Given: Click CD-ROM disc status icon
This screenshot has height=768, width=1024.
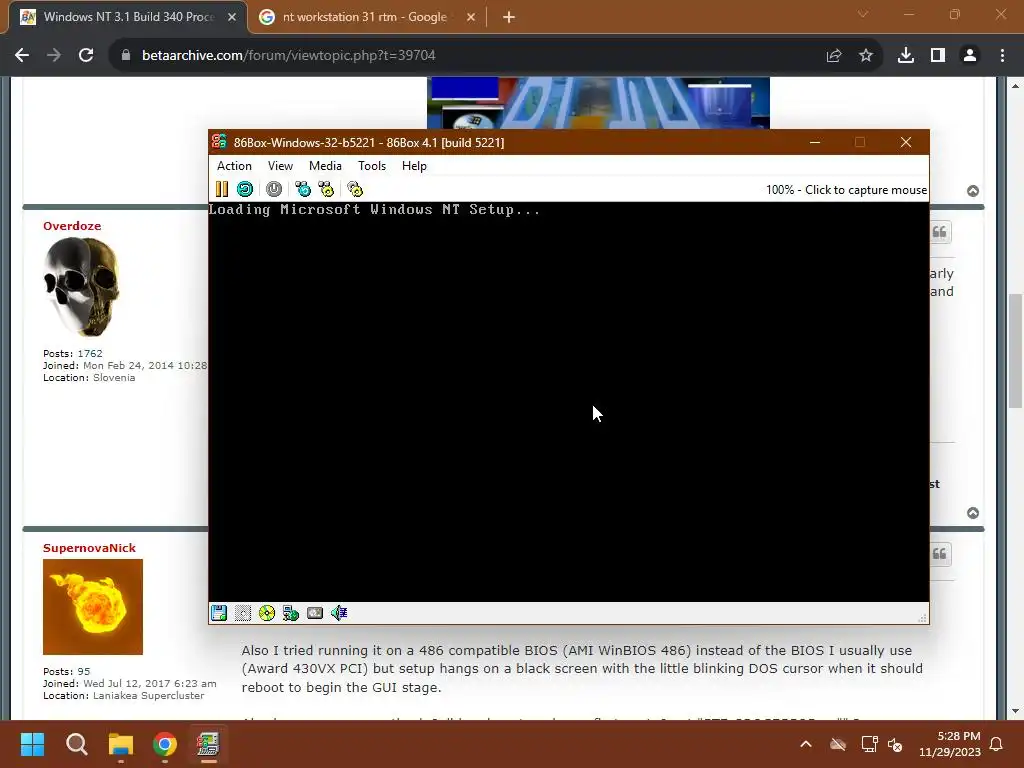Looking at the screenshot, I should click(266, 613).
